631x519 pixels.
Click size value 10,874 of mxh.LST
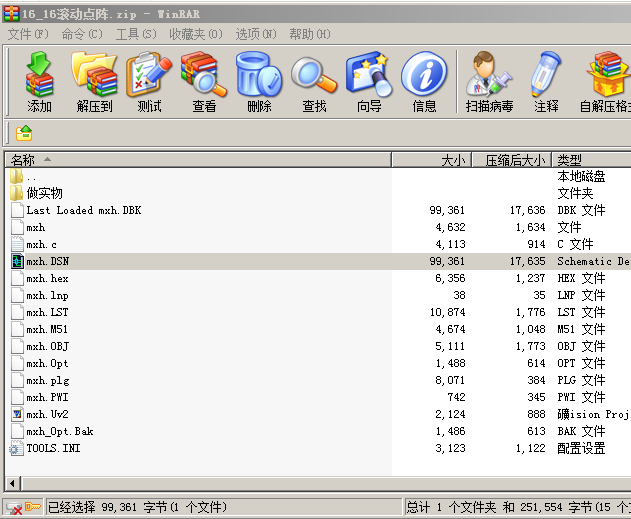447,312
